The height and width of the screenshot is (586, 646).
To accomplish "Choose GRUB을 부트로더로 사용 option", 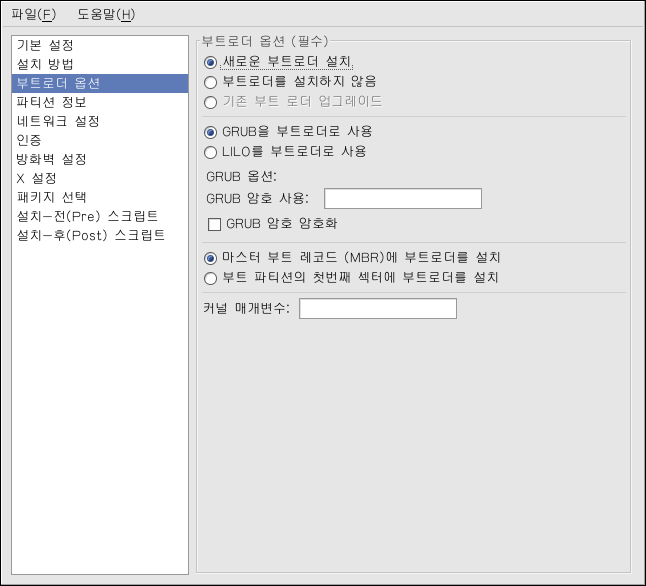I will point(210,132).
